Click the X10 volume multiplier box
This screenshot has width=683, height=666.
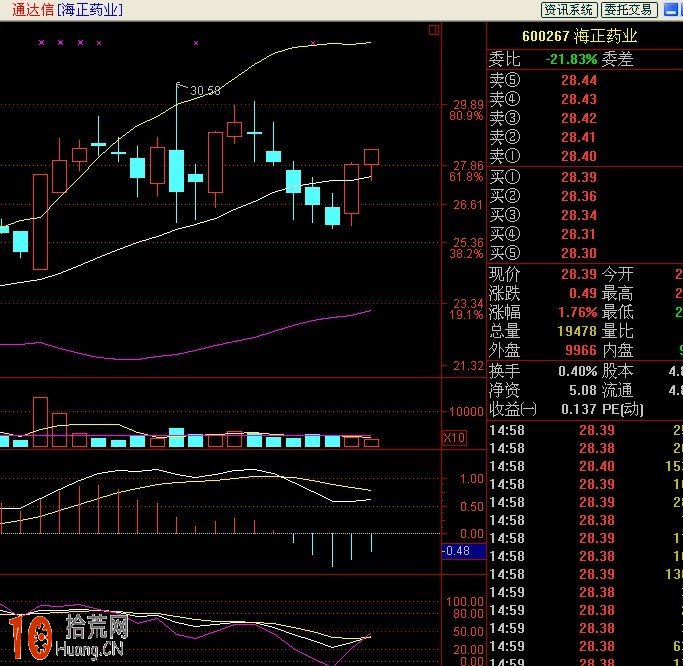pos(454,437)
